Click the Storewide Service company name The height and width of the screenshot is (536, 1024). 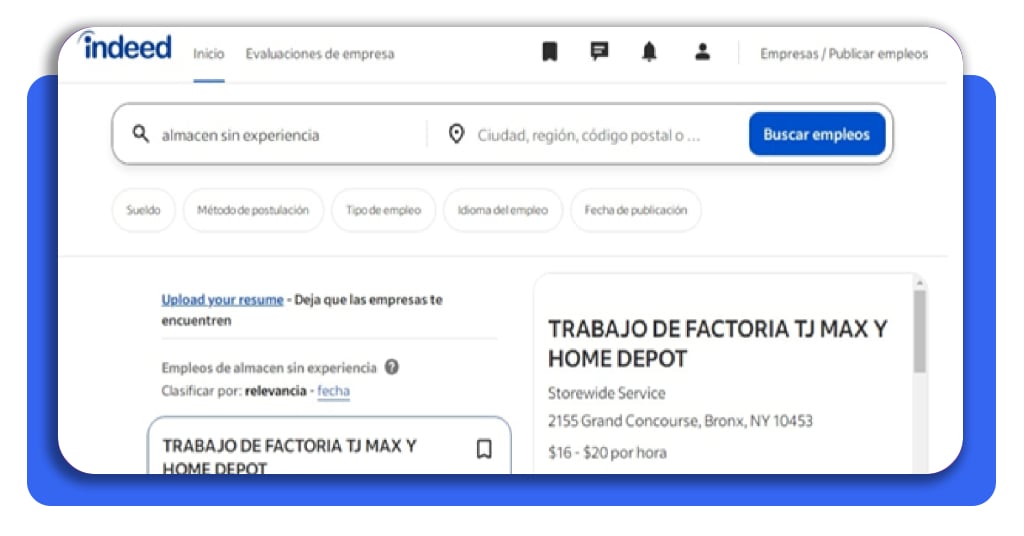pos(607,393)
